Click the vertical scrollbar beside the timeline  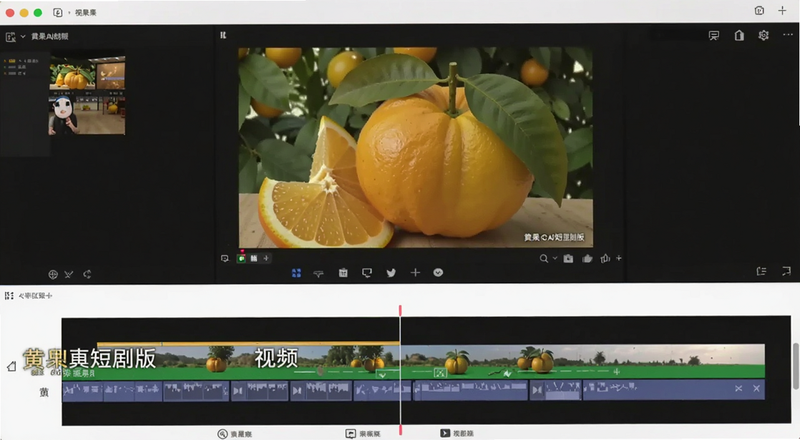[795, 365]
